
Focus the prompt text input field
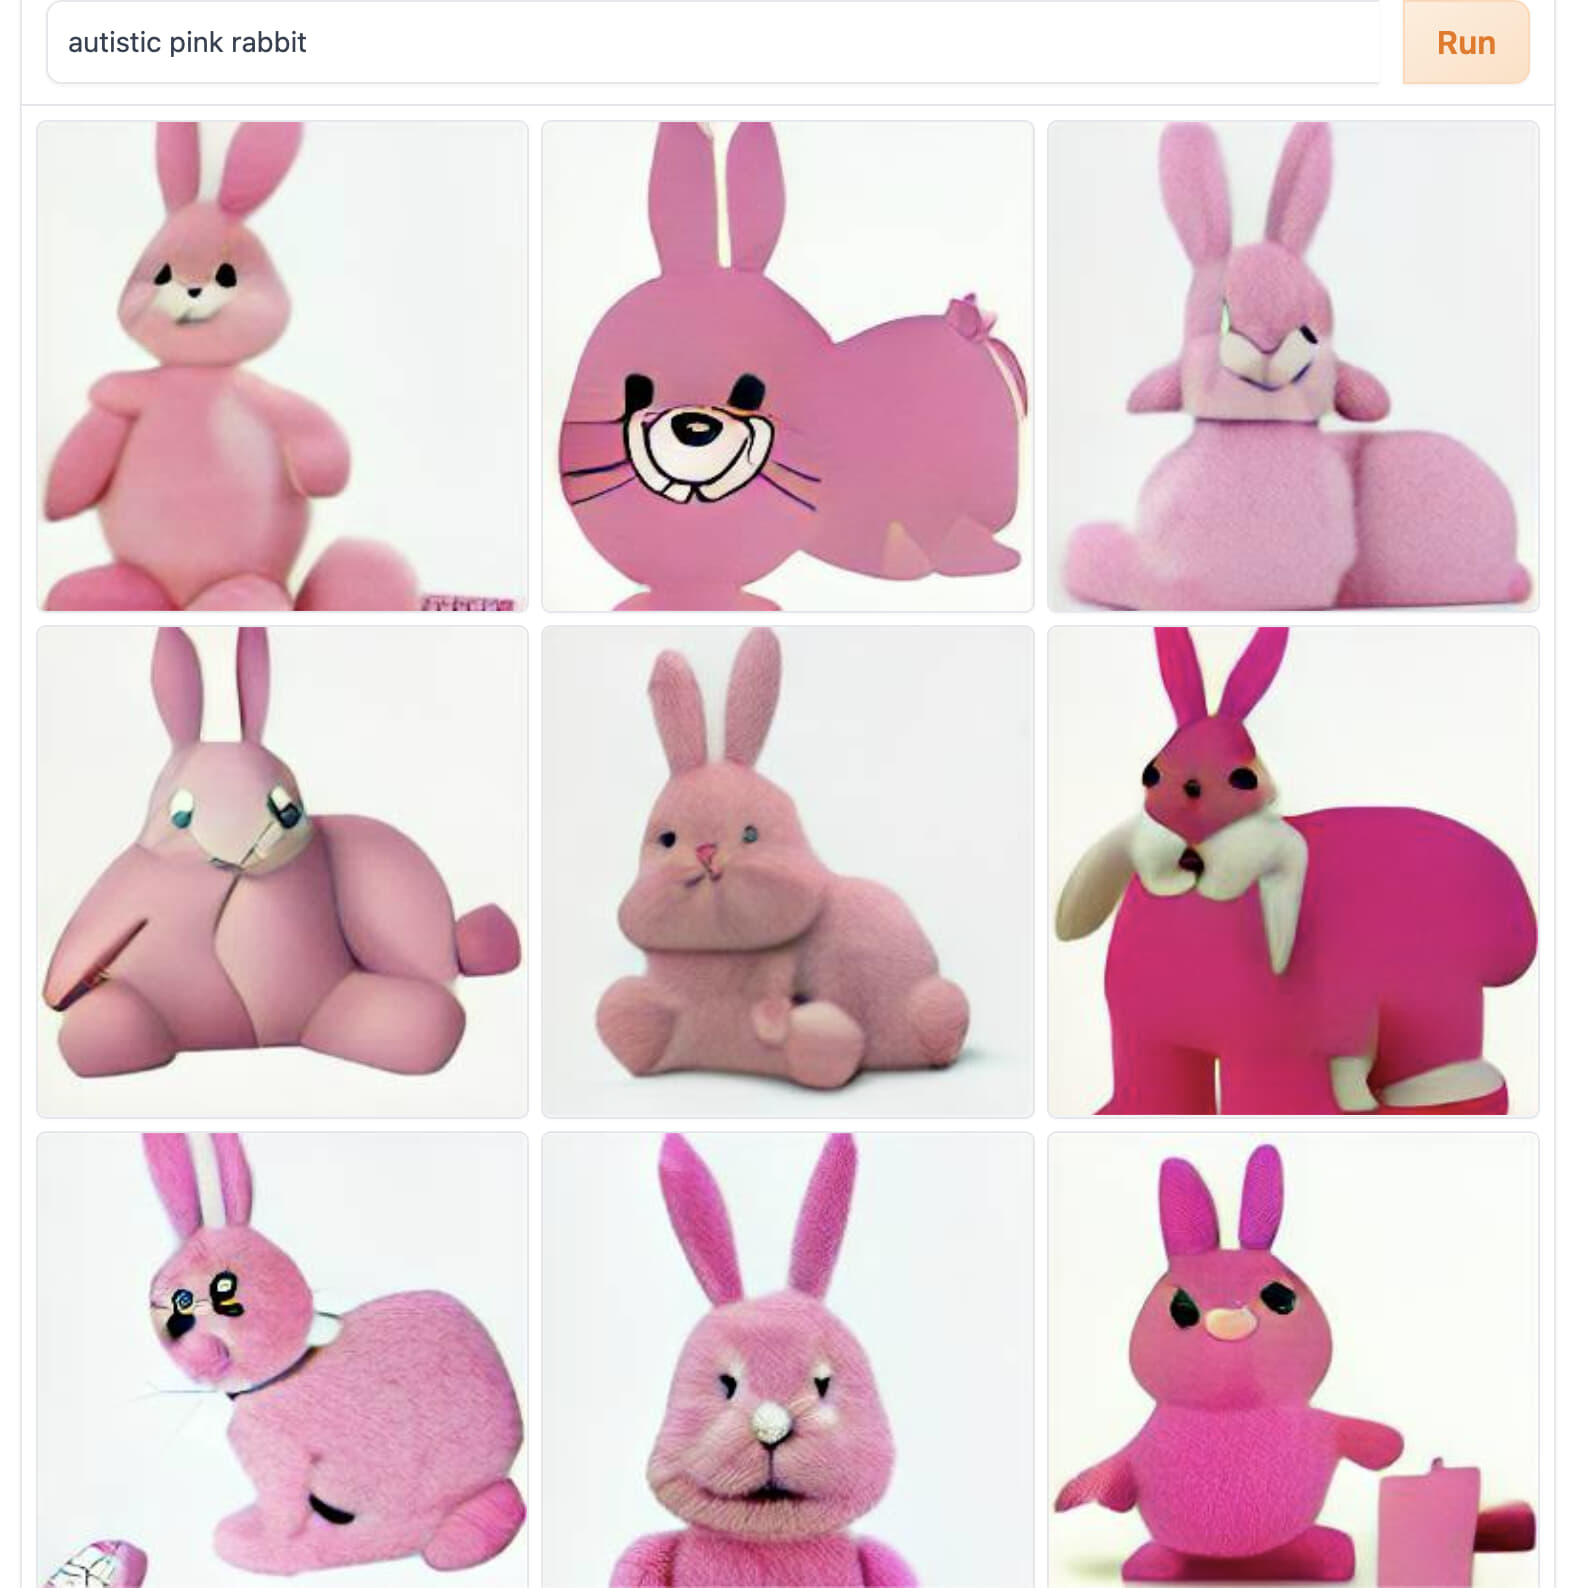coord(713,43)
